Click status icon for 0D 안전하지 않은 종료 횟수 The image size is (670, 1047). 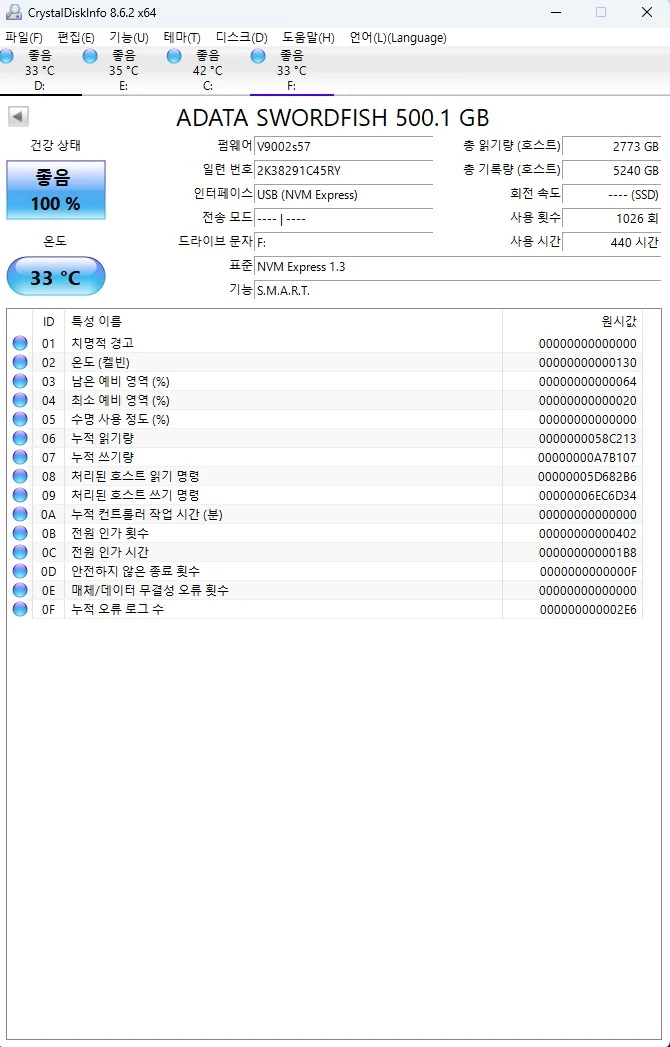(x=20, y=571)
